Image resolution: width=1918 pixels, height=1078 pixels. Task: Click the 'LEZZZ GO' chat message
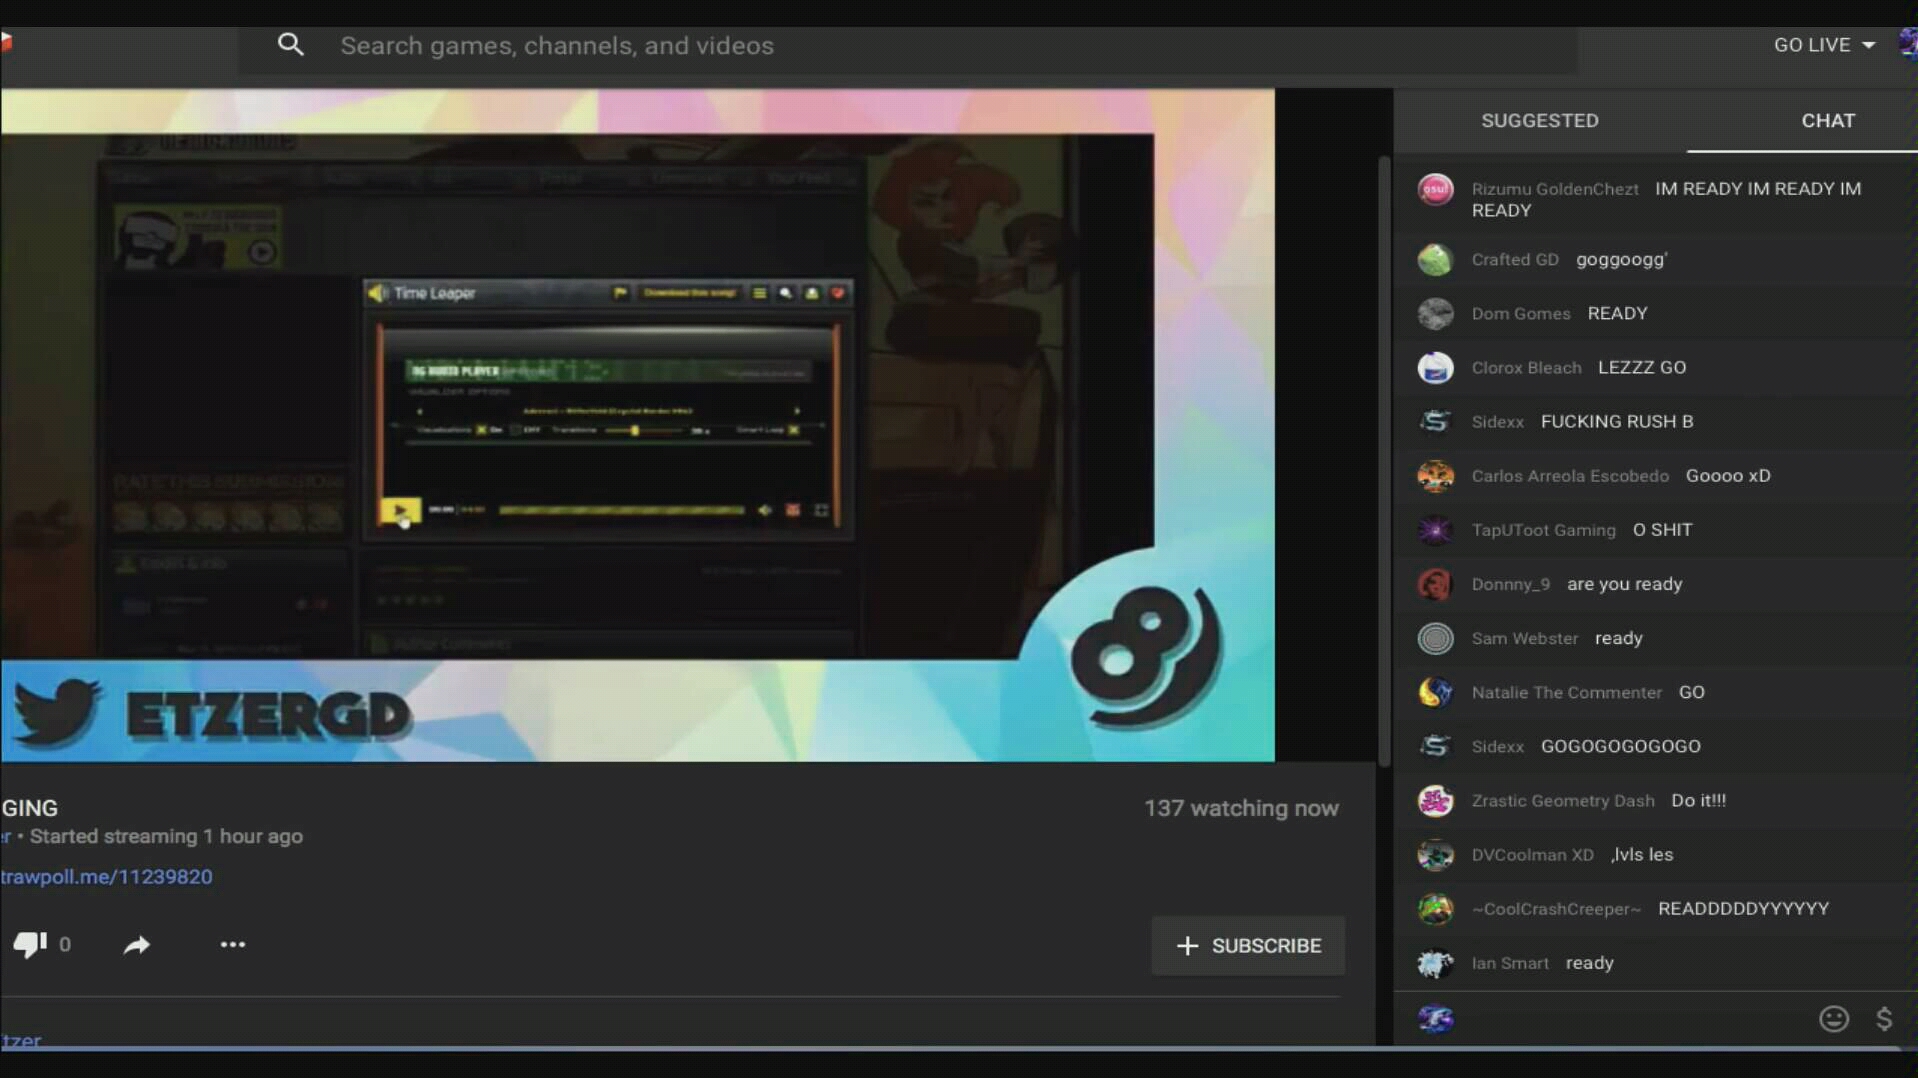pyautogui.click(x=1642, y=368)
